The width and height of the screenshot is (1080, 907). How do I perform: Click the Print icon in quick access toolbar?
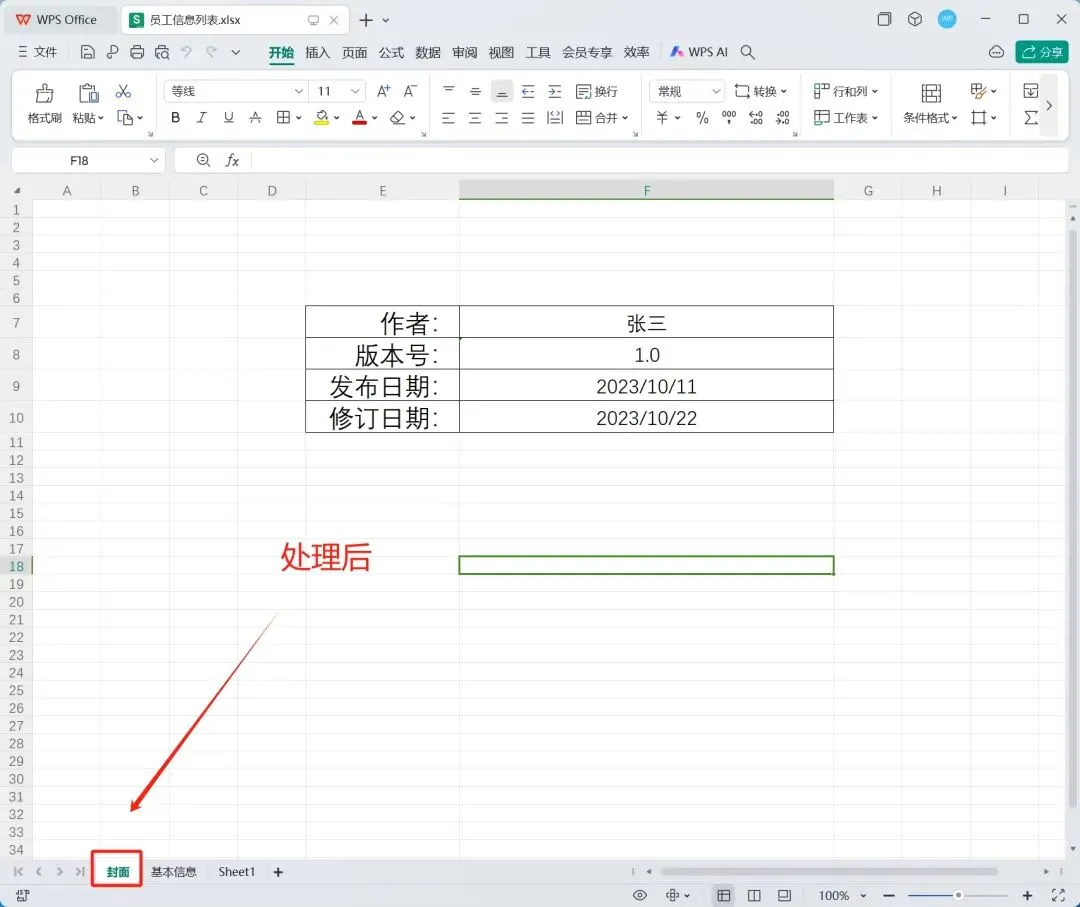[137, 52]
